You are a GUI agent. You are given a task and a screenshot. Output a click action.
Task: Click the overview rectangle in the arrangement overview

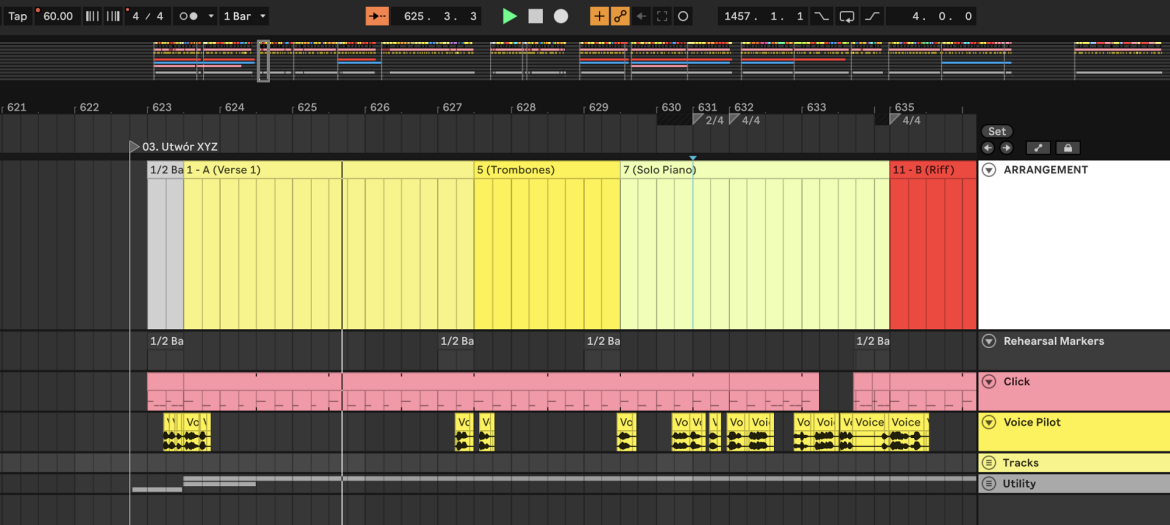pyautogui.click(x=263, y=61)
